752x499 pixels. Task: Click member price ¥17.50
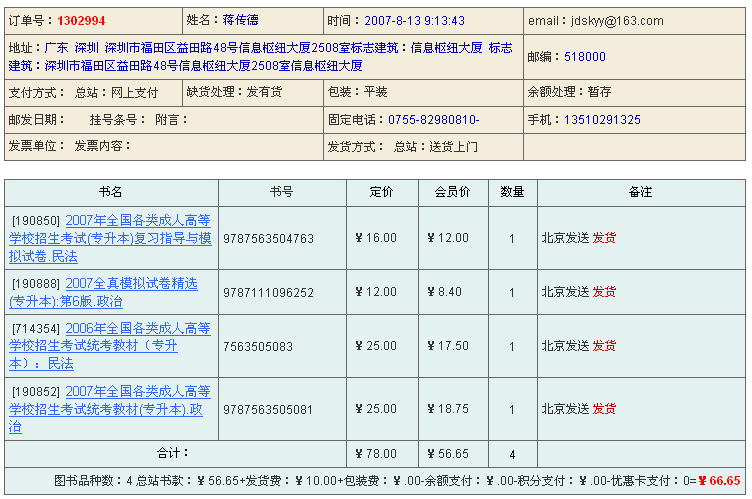[x=448, y=345]
